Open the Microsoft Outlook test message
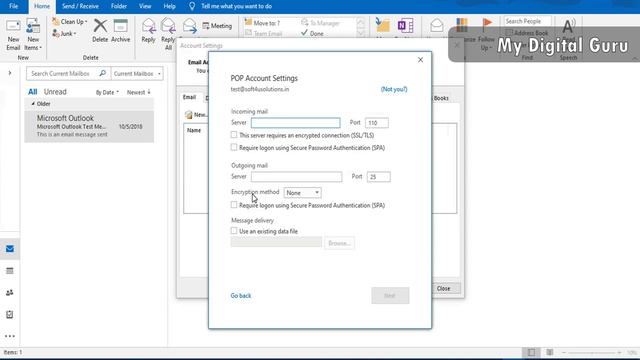This screenshot has width=640, height=360. tap(89, 126)
